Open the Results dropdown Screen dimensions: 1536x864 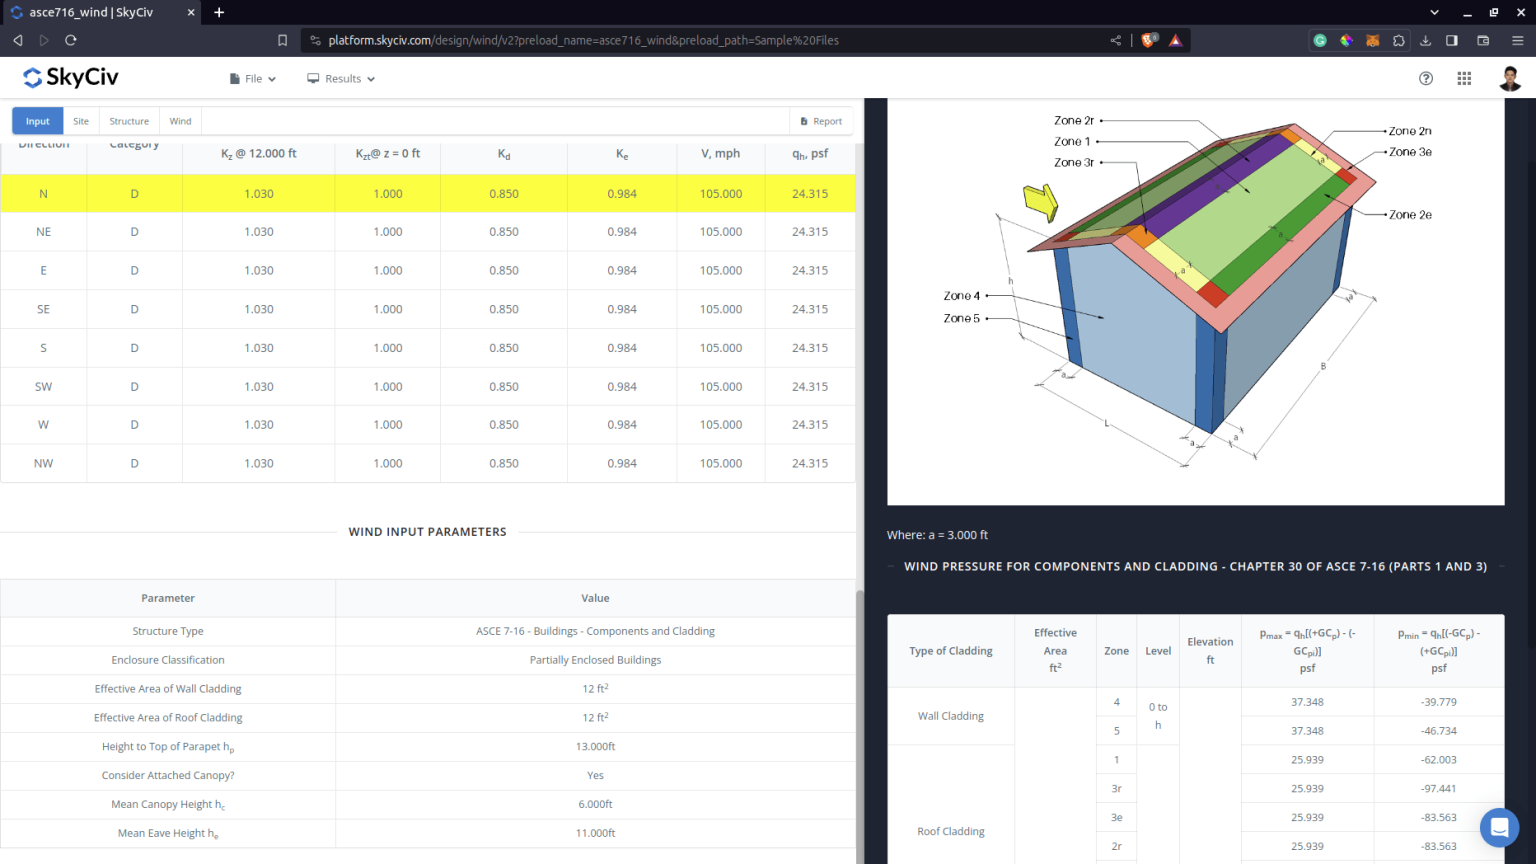pos(340,78)
